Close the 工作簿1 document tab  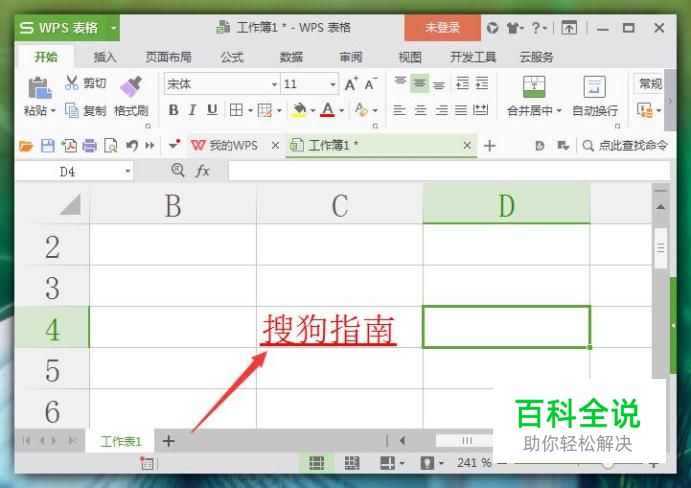click(x=467, y=145)
